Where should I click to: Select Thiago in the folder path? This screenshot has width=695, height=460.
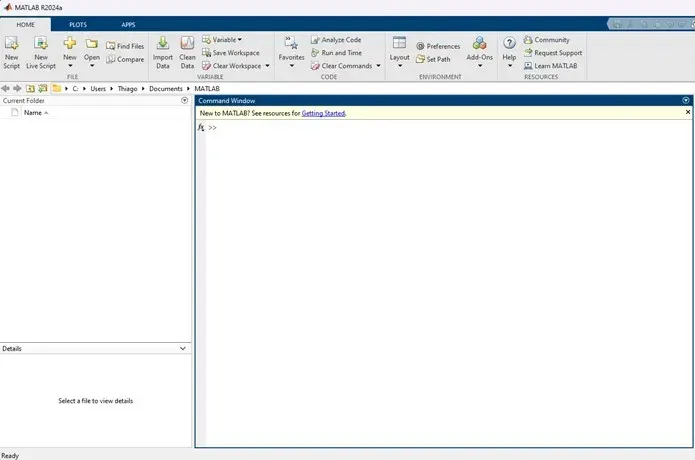(x=127, y=89)
